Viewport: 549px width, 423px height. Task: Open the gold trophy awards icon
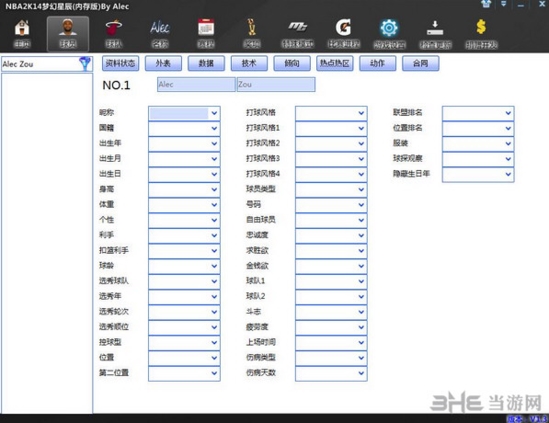[252, 28]
